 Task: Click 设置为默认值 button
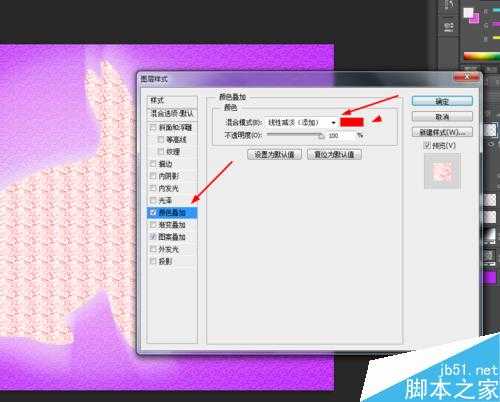coord(274,155)
